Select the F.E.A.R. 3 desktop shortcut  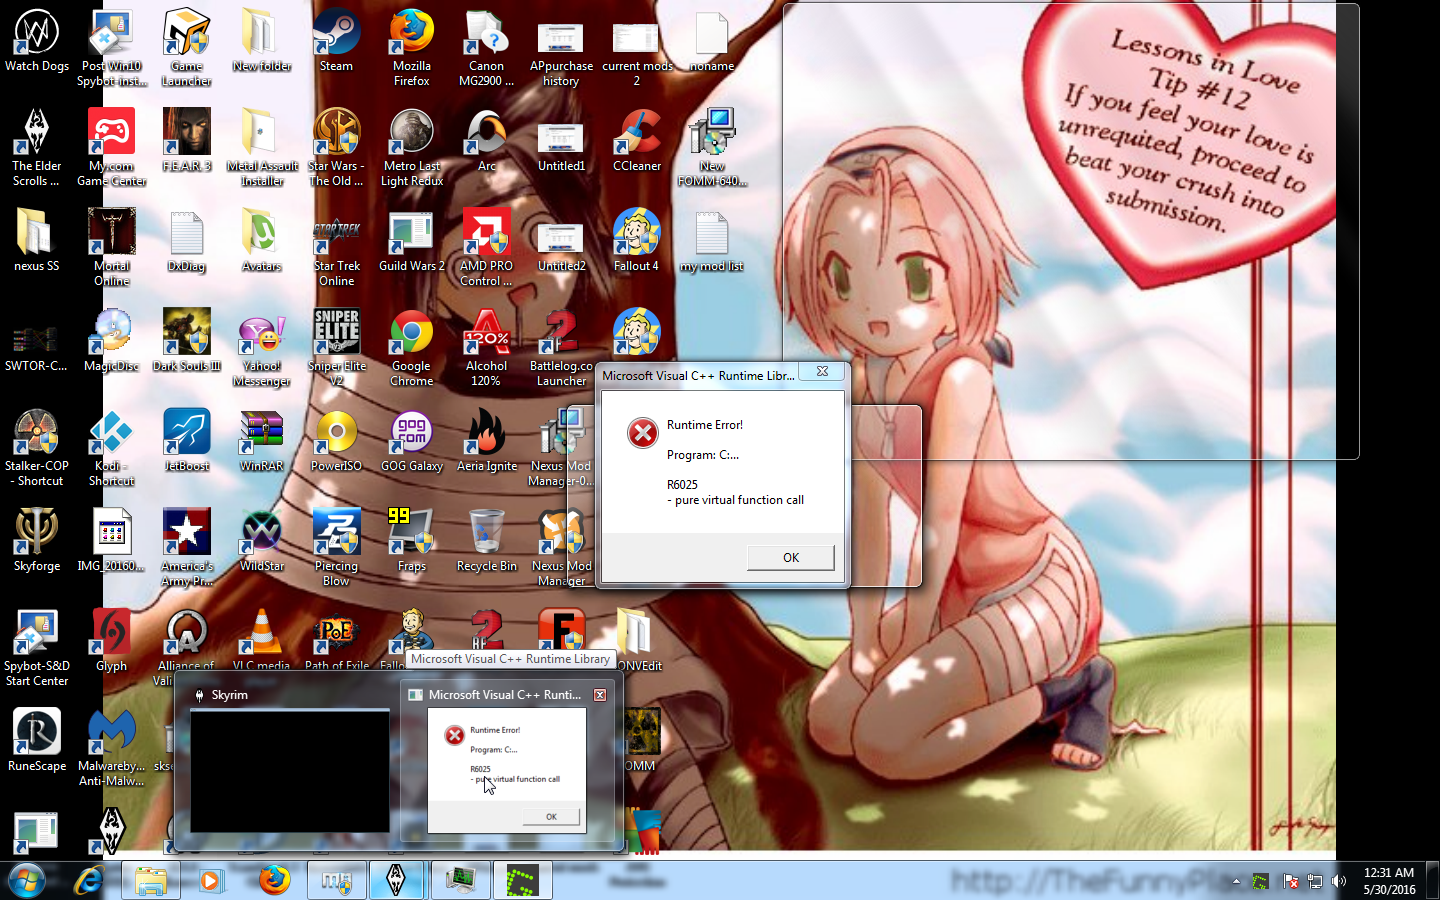187,141
